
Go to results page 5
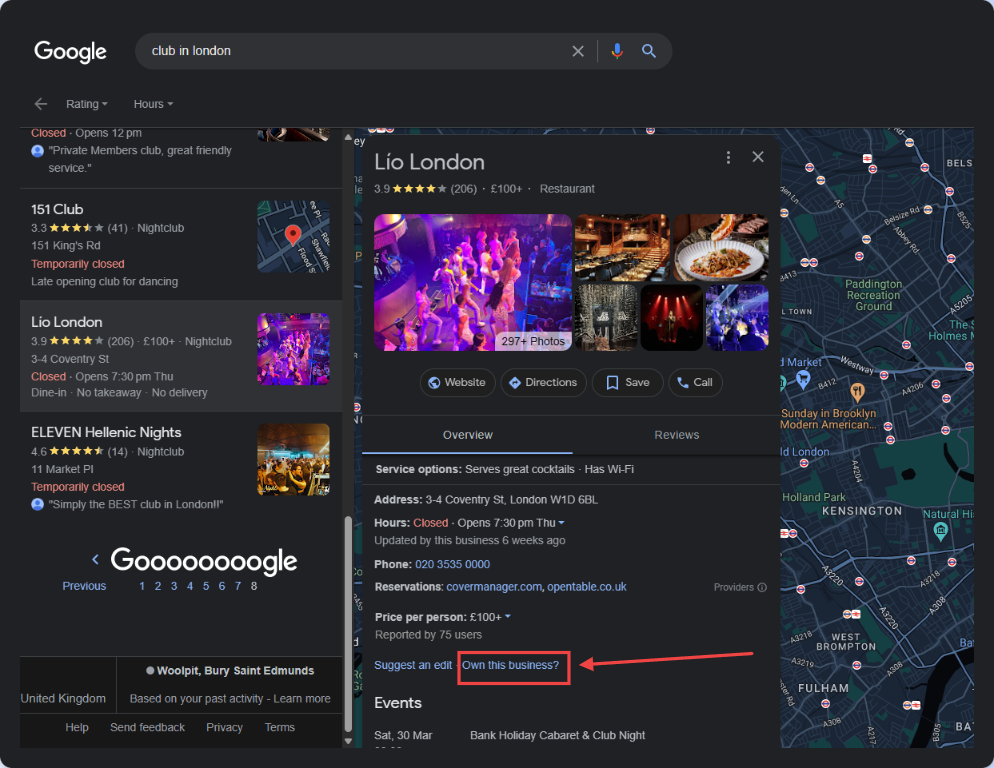[206, 586]
